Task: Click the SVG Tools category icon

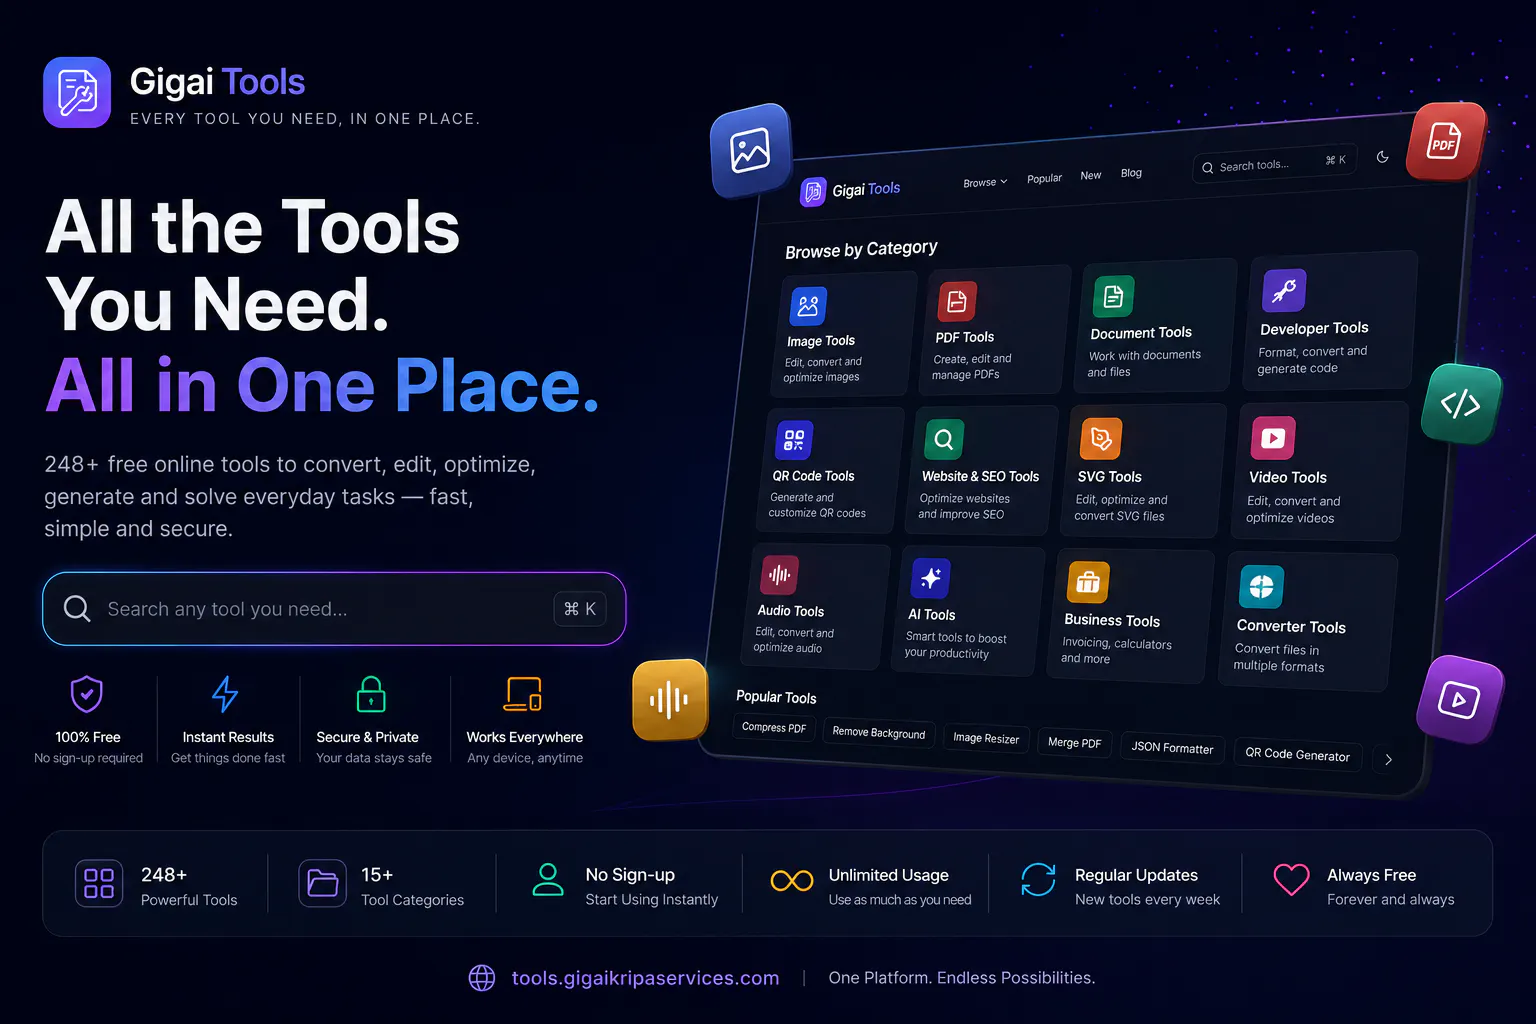Action: (x=1101, y=439)
